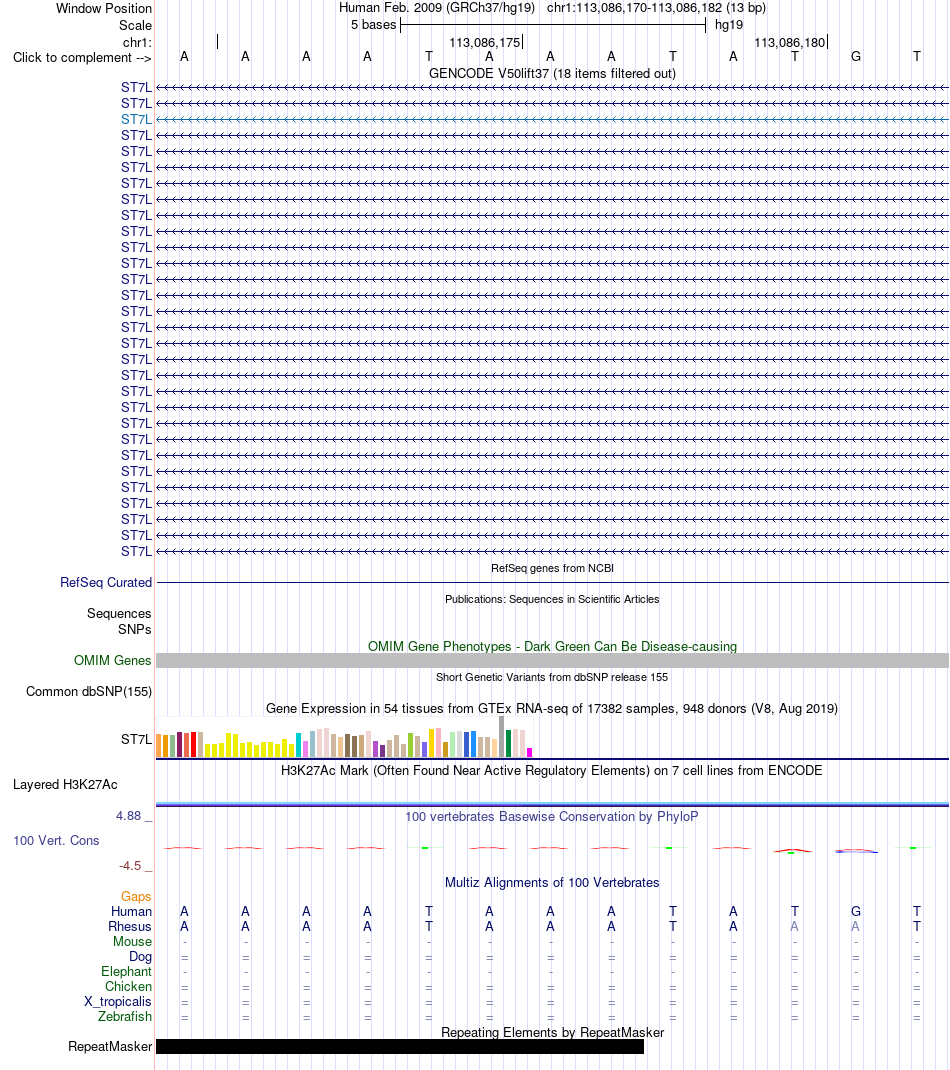Click the "RepeatMasker" track label
Viewport: 950px width, 1070px height.
[110, 1047]
